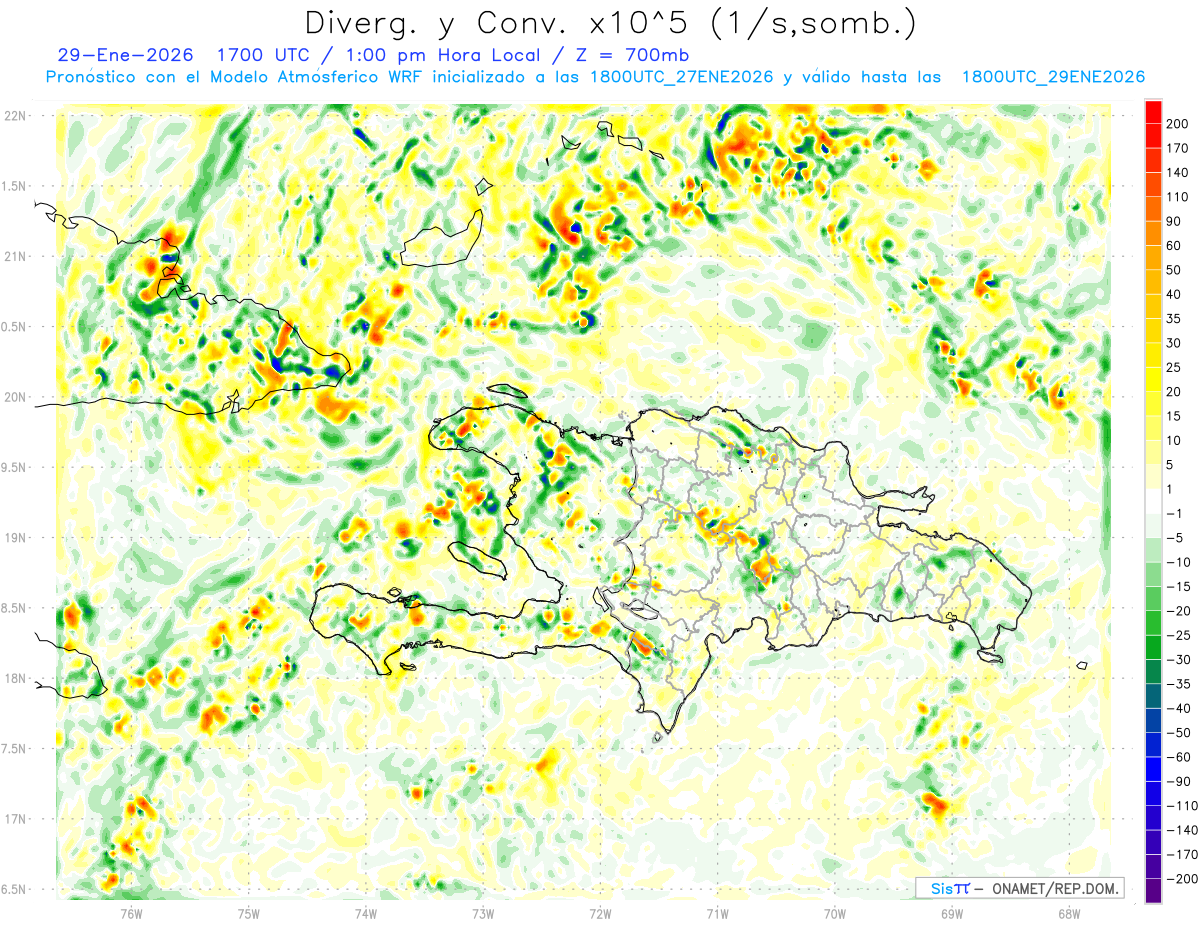The height and width of the screenshot is (927, 1200).
Task: Click the positive '25' colorbar label
Action: (1174, 367)
